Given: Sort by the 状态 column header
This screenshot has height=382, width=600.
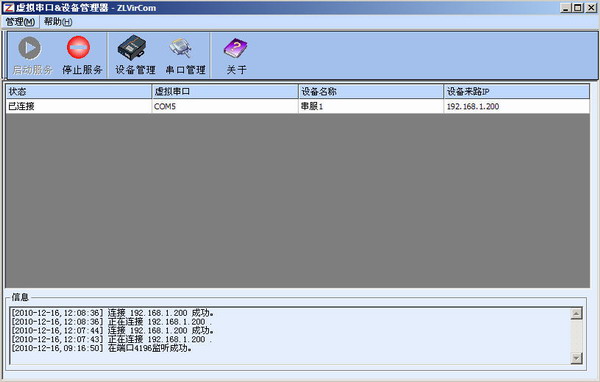Looking at the screenshot, I should point(78,91).
